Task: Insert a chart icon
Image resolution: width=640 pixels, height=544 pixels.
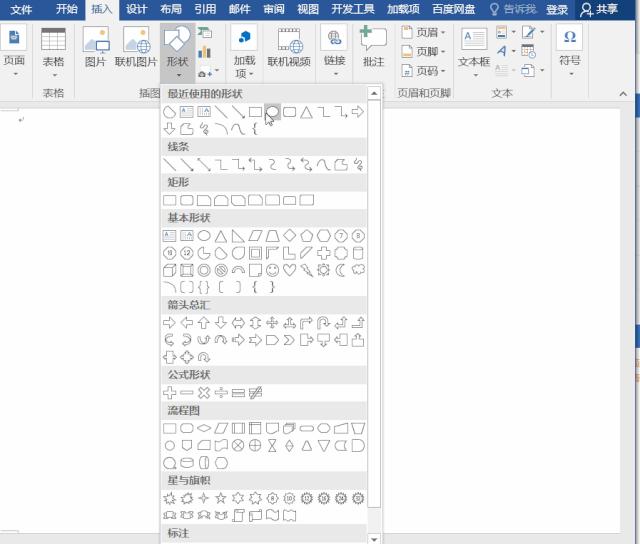Action: [x=204, y=52]
